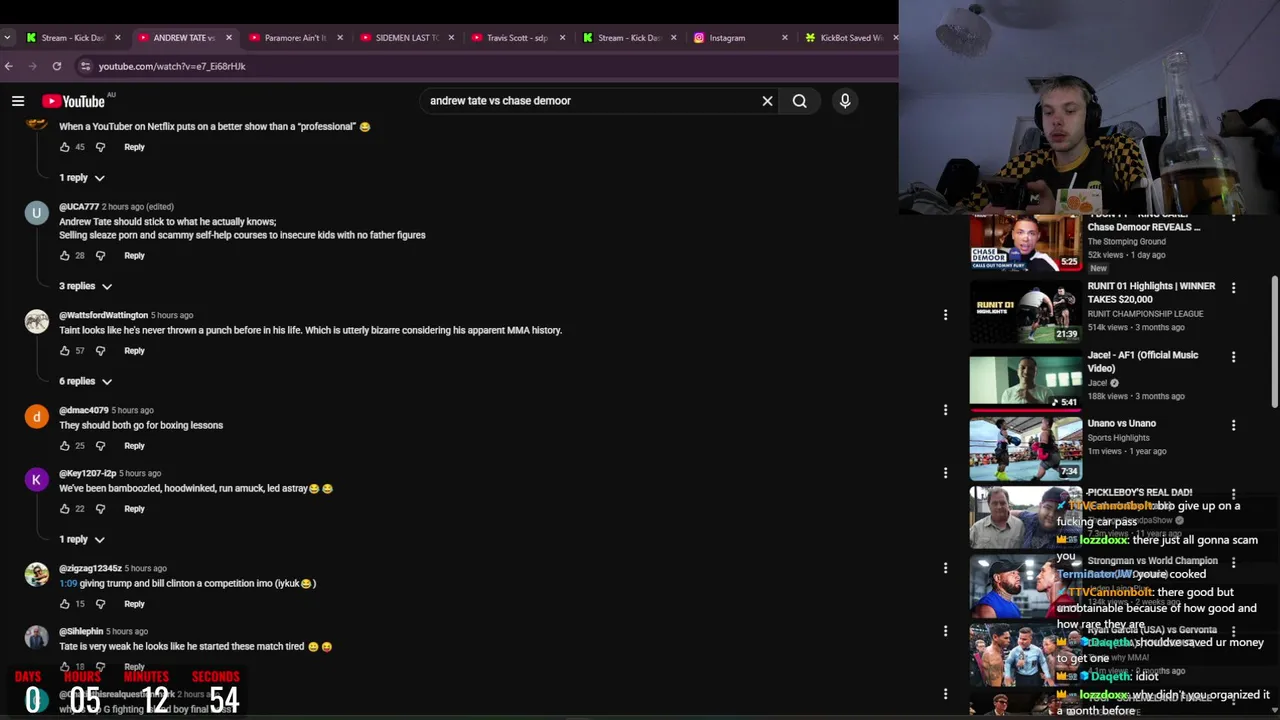Activate voice search microphone icon
This screenshot has height=720, width=1280.
point(845,101)
